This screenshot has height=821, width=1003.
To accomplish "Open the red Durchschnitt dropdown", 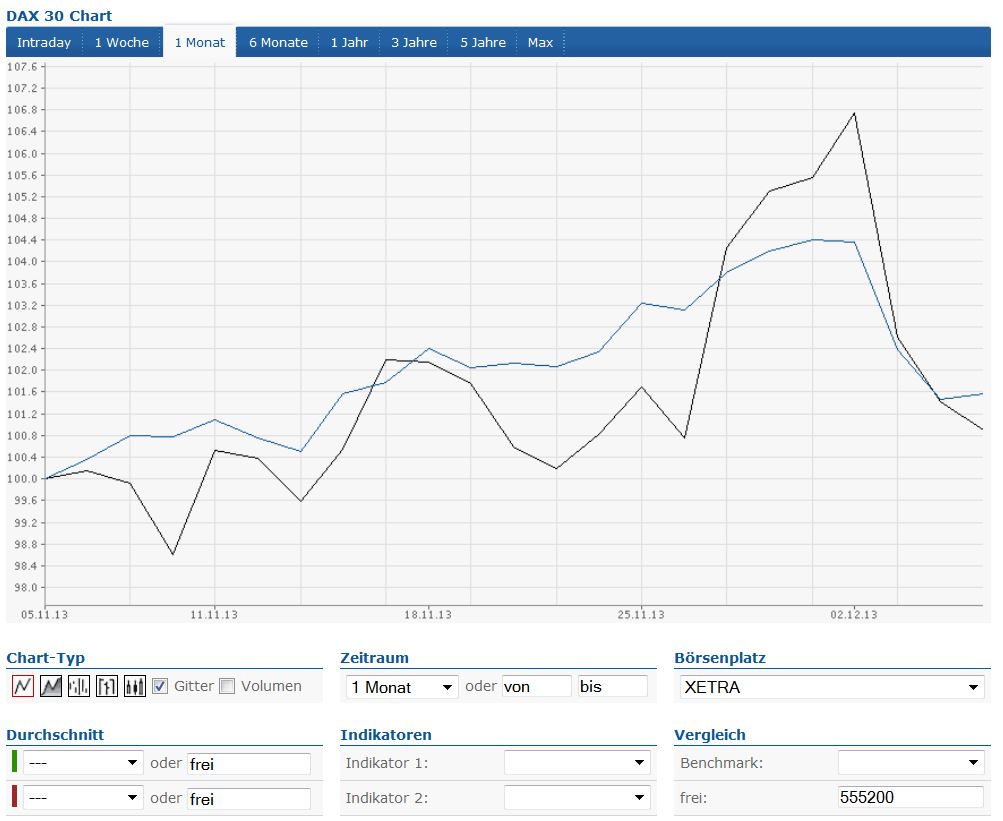I will [x=83, y=797].
